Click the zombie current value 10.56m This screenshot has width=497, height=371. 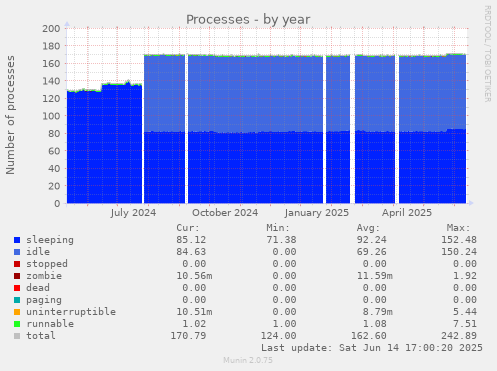tap(194, 276)
